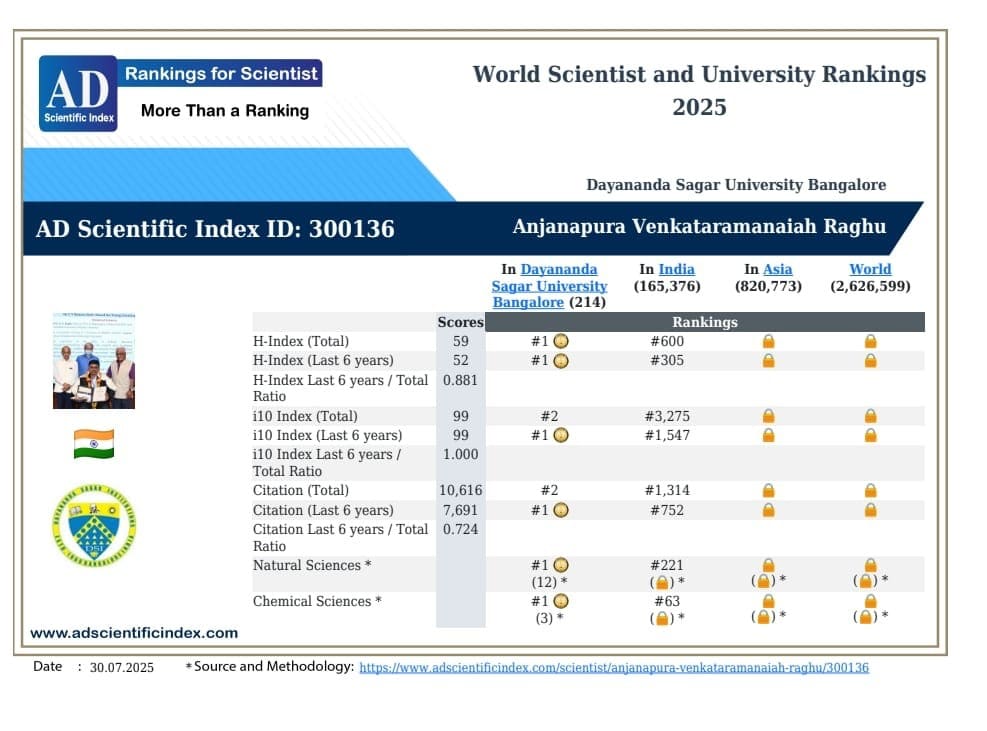Image resolution: width=987 pixels, height=731 pixels.
Task: Click the India flag icon
Action: (x=94, y=444)
